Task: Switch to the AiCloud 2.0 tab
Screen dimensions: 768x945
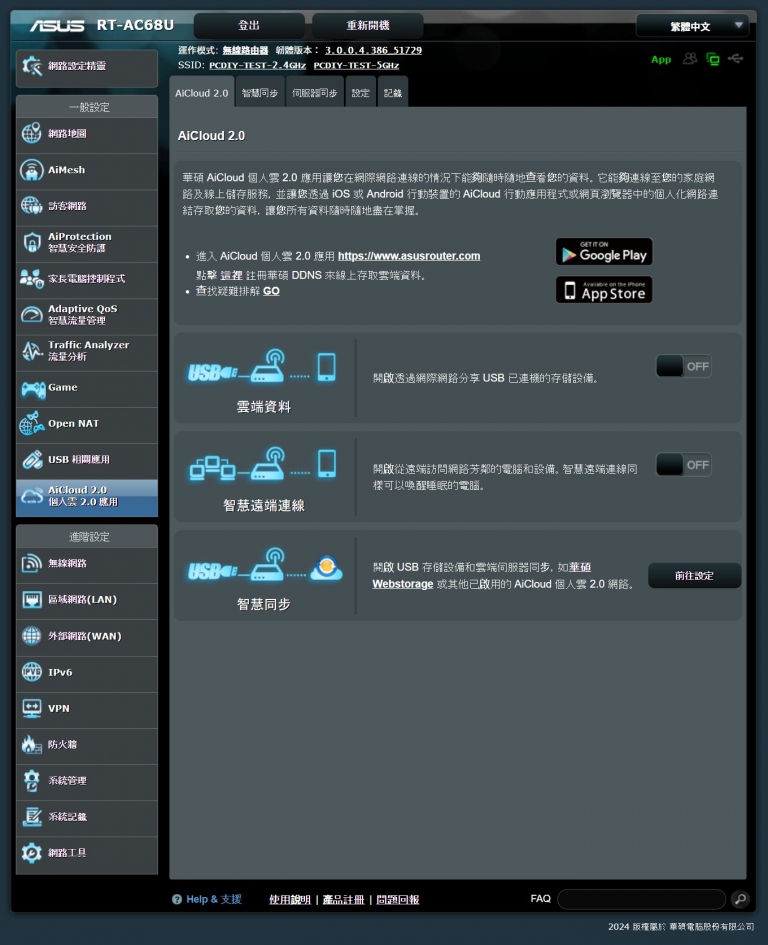Action: [x=202, y=93]
